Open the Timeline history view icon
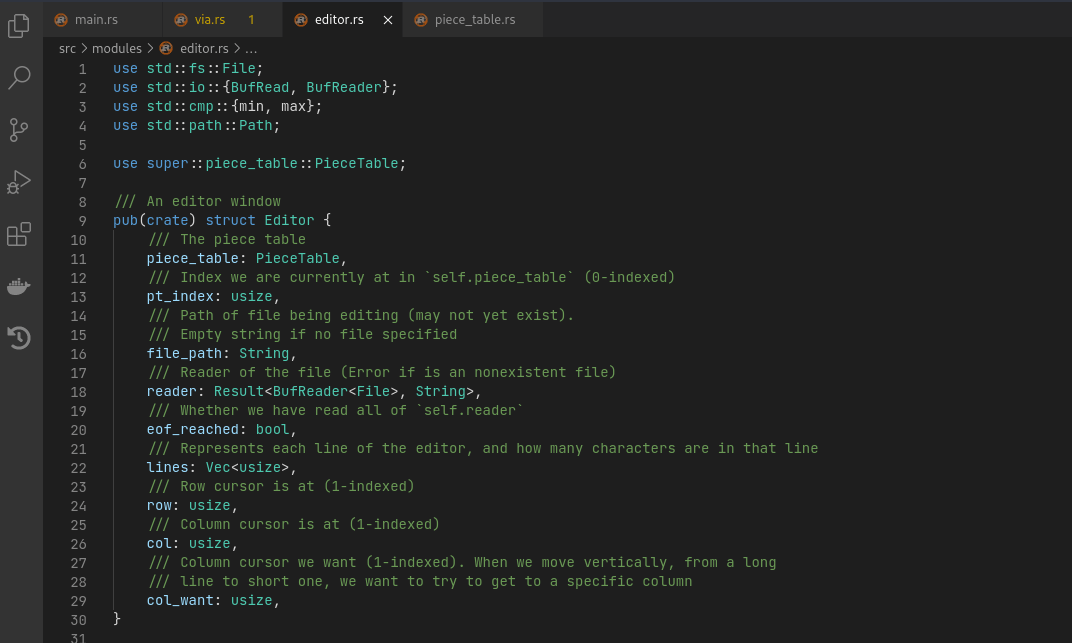Screen dimensions: 1072x643 point(18,338)
